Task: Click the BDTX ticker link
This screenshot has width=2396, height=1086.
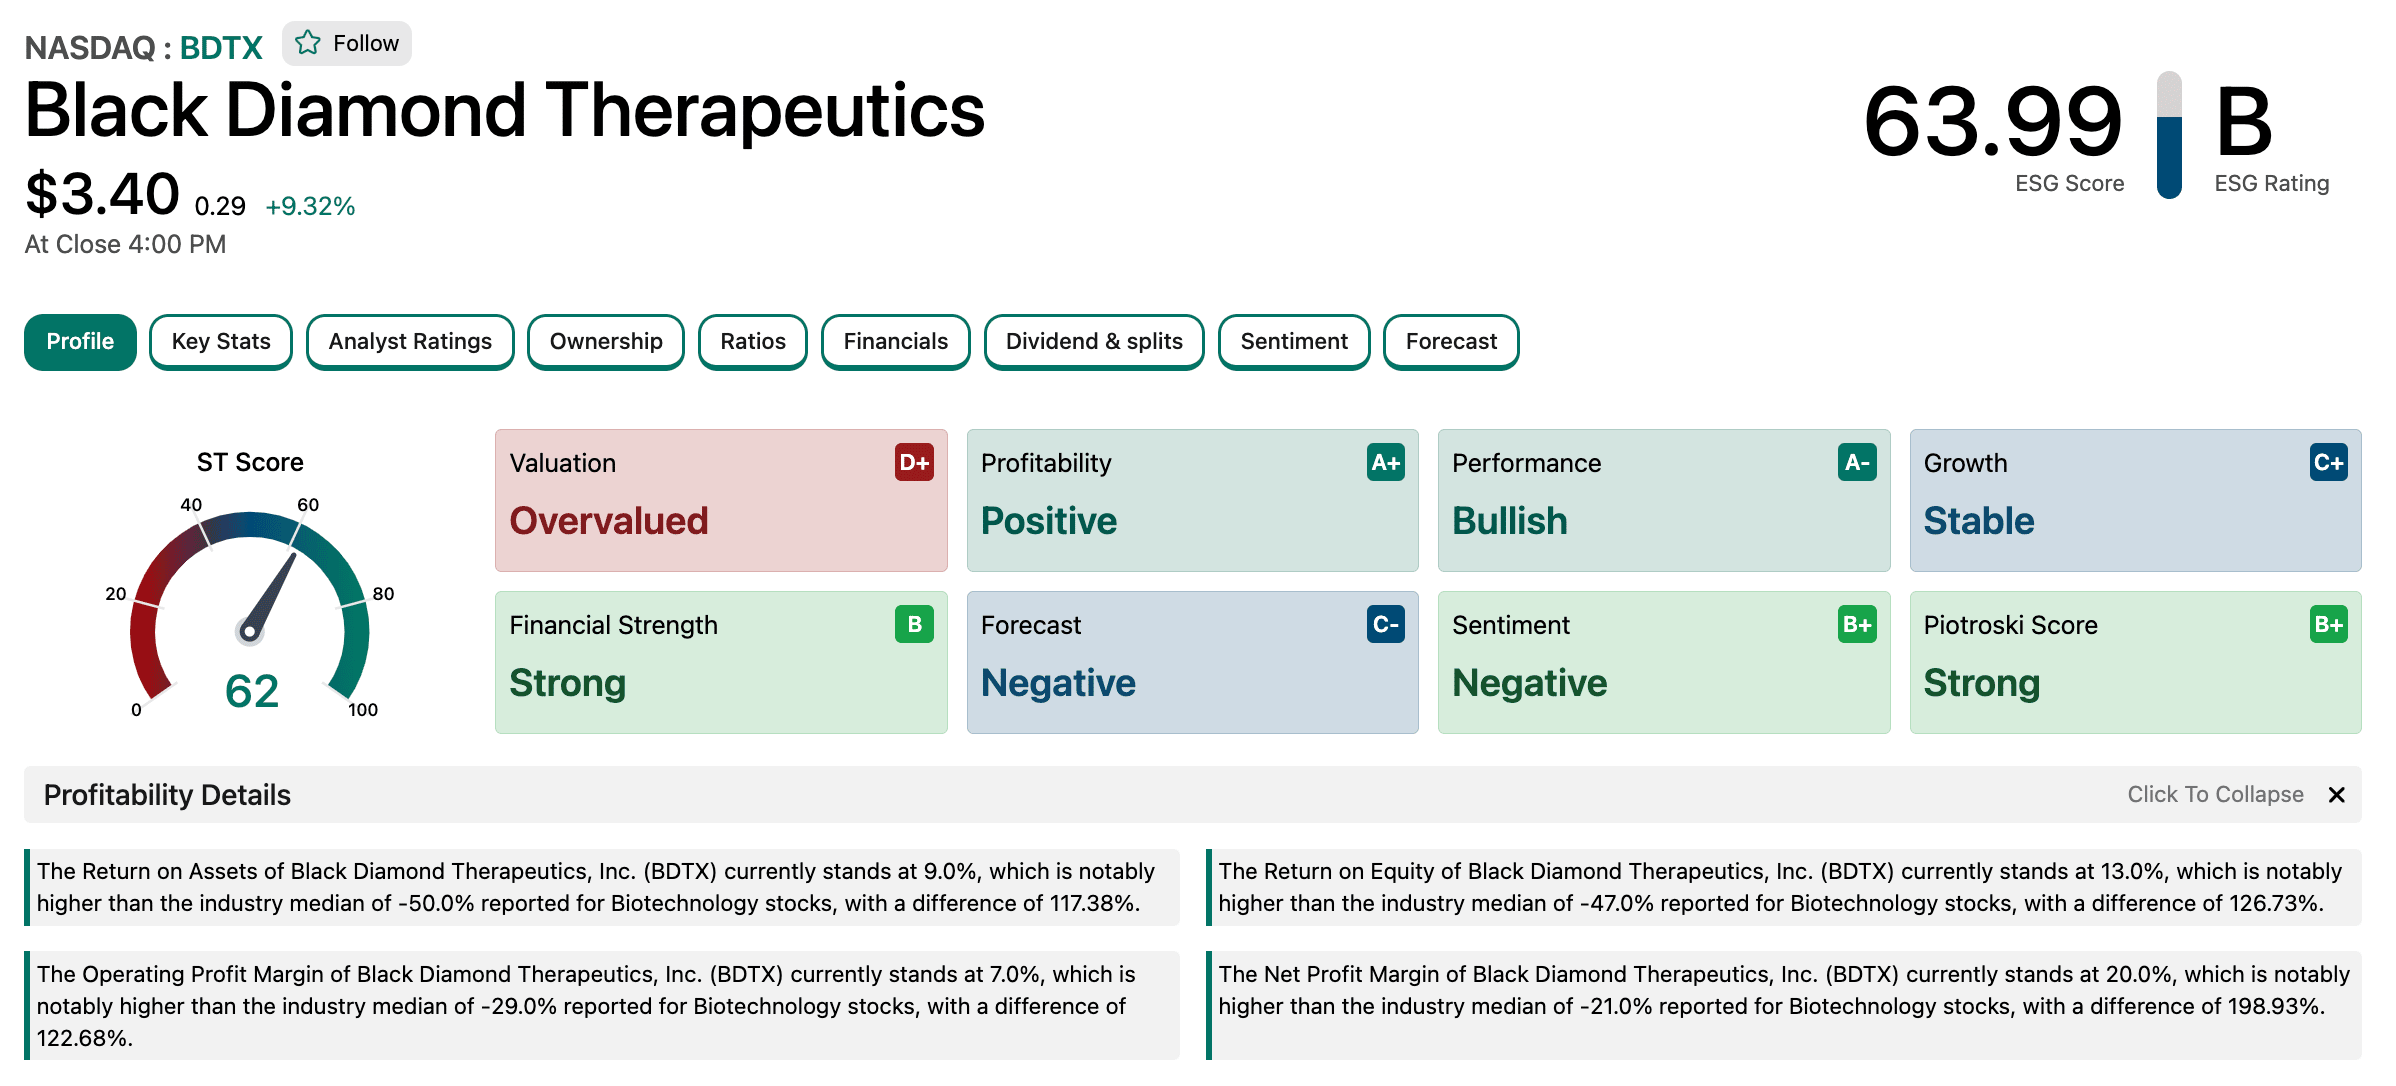Action: pos(221,48)
